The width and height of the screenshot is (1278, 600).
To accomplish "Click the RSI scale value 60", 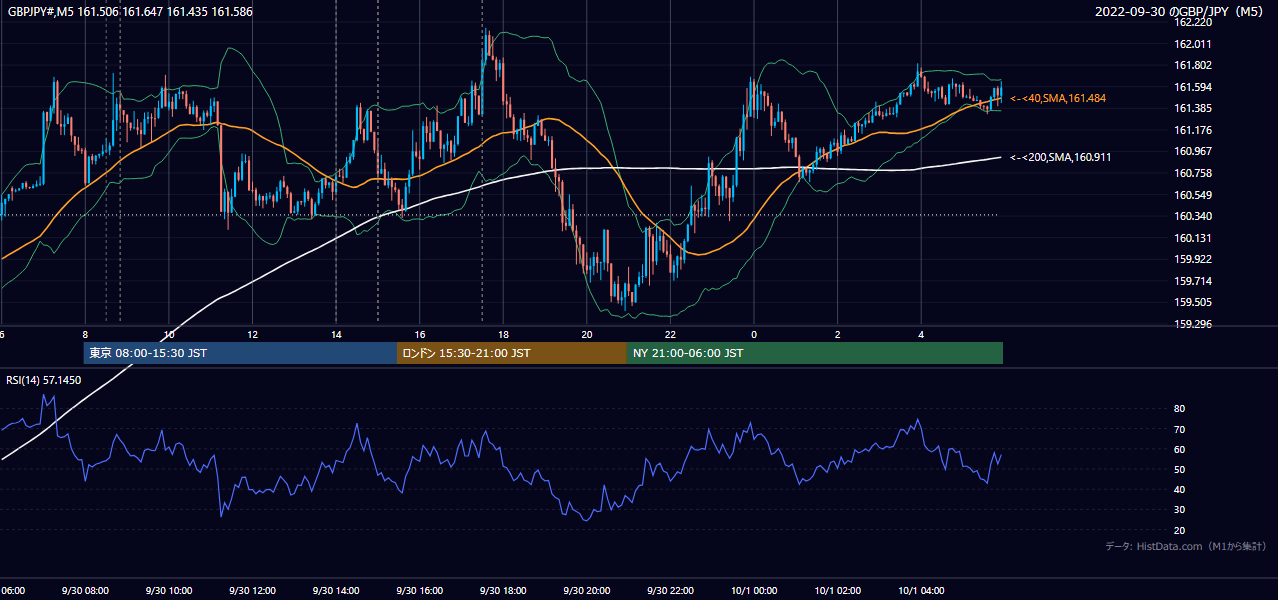I will (1179, 449).
